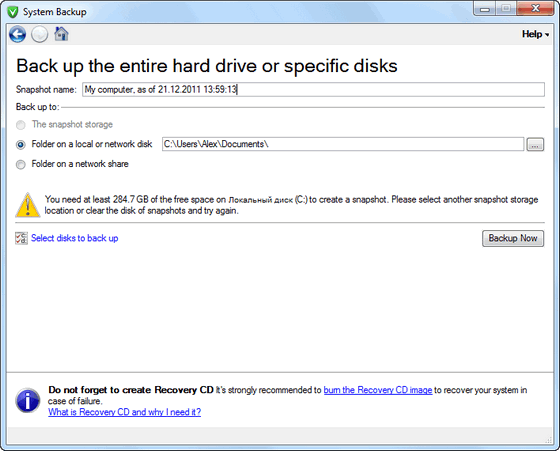This screenshot has width=560, height=451.
Task: Click the blue information icon
Action: coord(28,400)
